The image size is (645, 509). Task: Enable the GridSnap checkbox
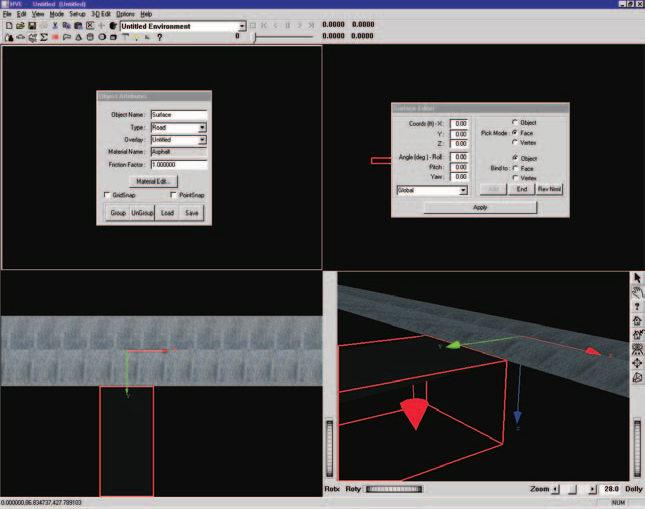tap(107, 195)
